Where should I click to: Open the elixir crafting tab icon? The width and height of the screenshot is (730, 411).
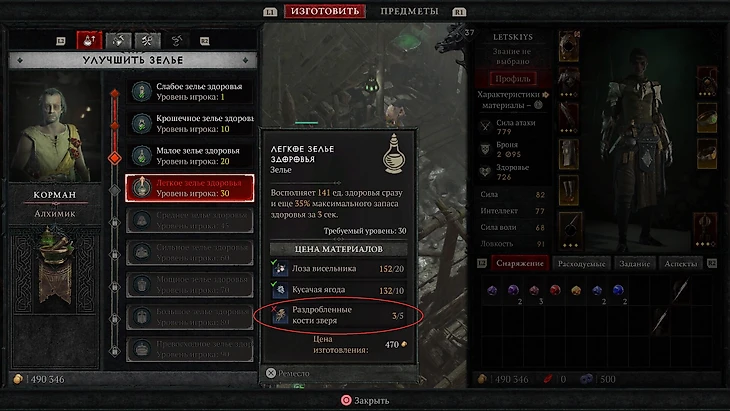point(118,41)
